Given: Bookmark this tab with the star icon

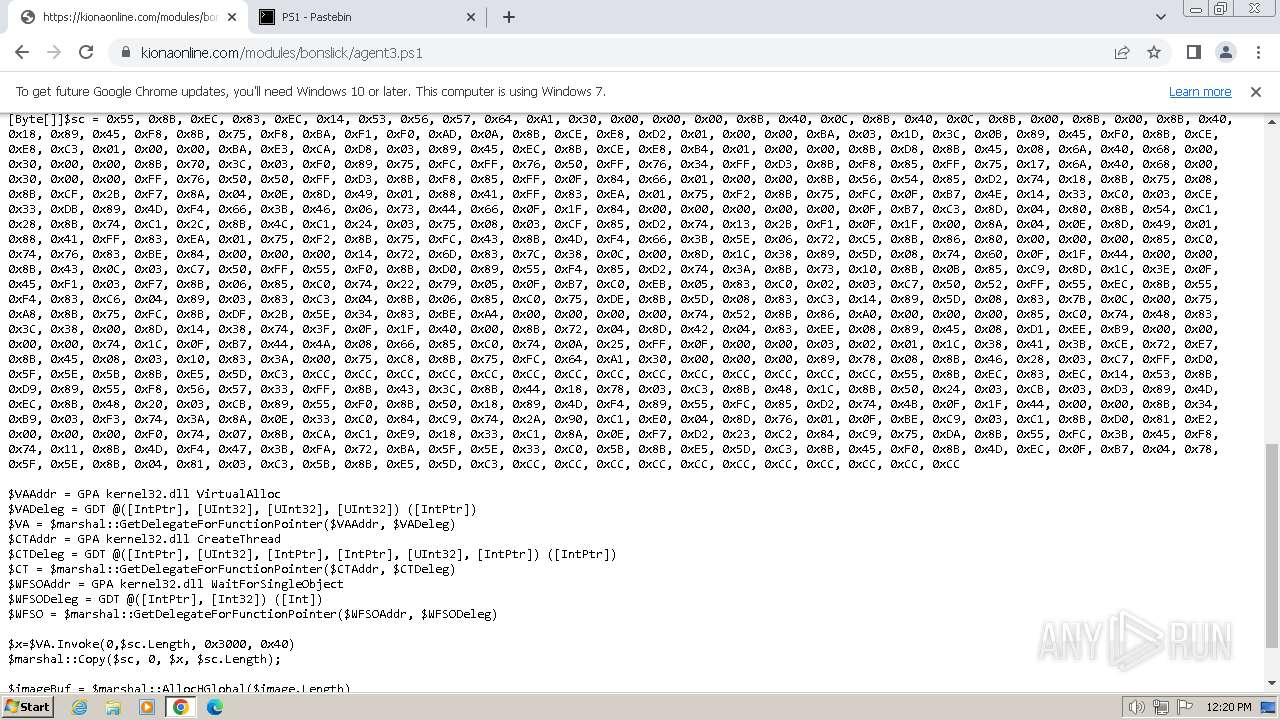Looking at the screenshot, I should (x=1154, y=52).
